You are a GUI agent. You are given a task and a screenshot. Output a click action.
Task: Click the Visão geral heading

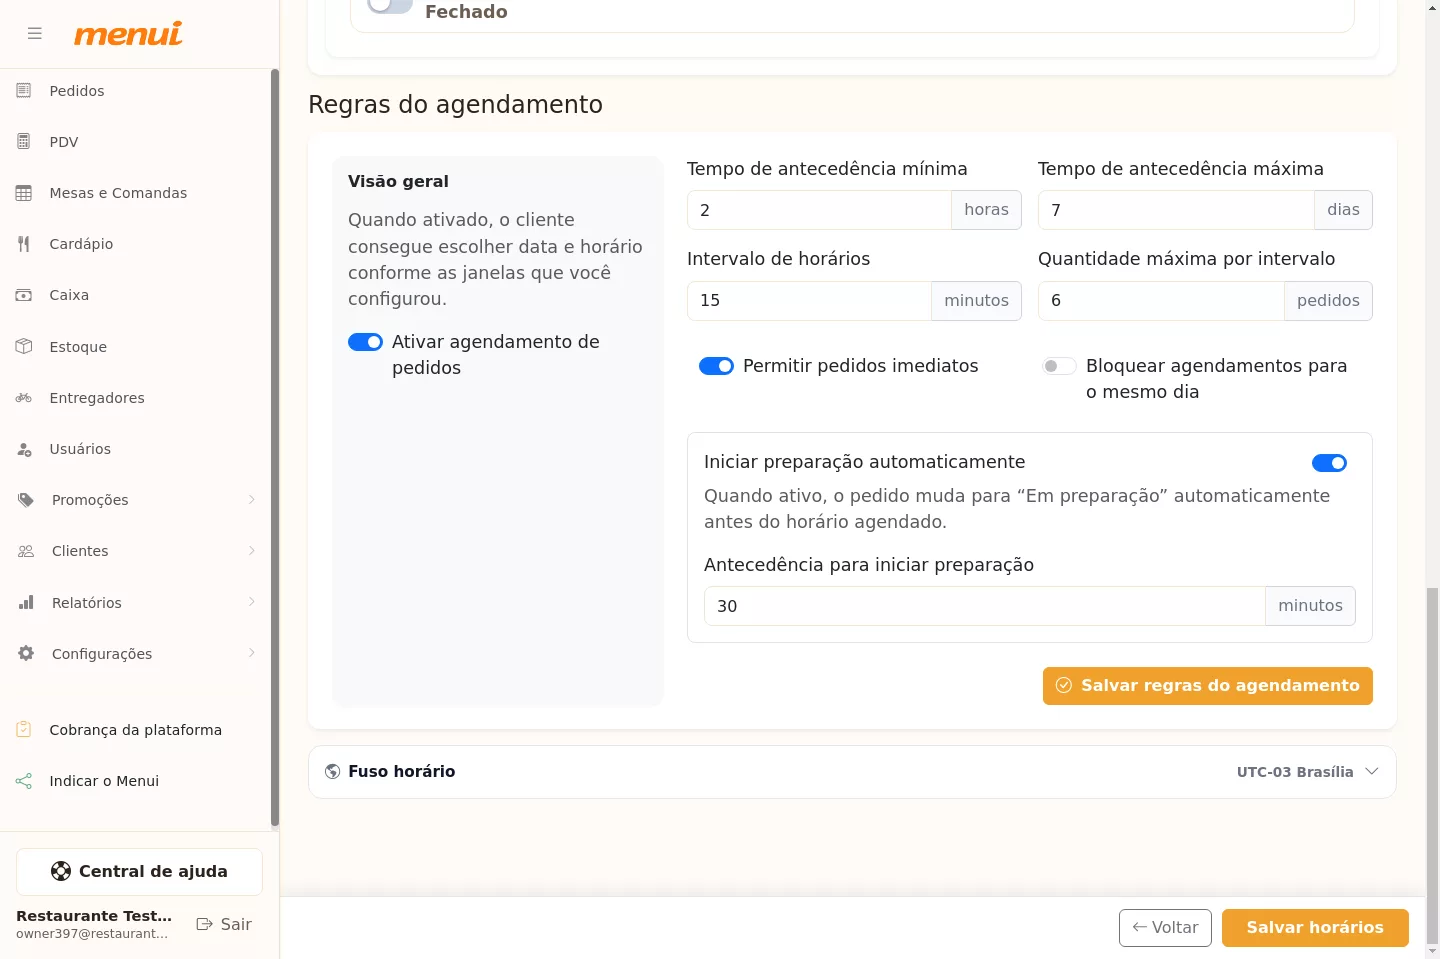[x=398, y=182]
